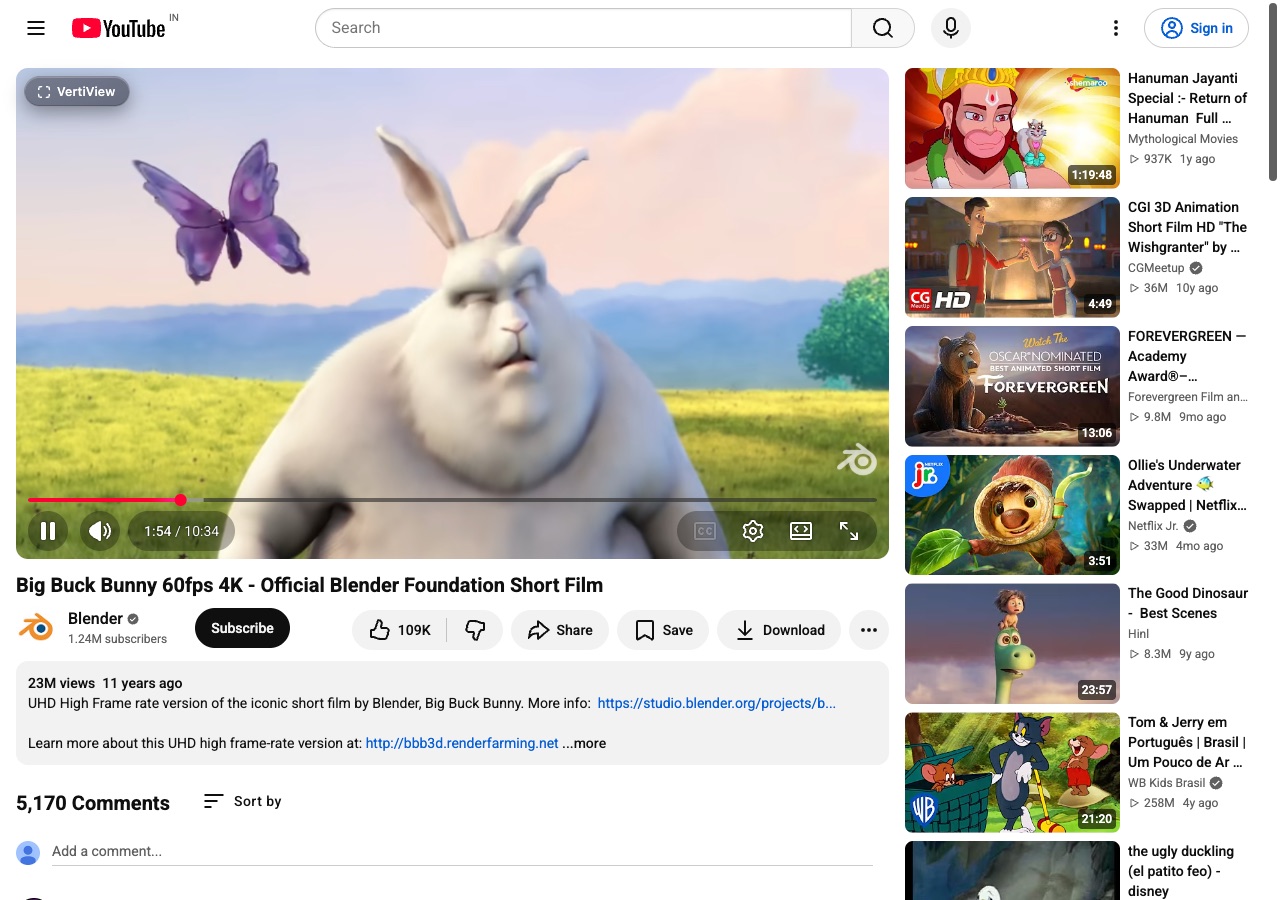Click 'FOREVERGREEN — Academy Award' title
The height and width of the screenshot is (900, 1280).
click(1187, 356)
